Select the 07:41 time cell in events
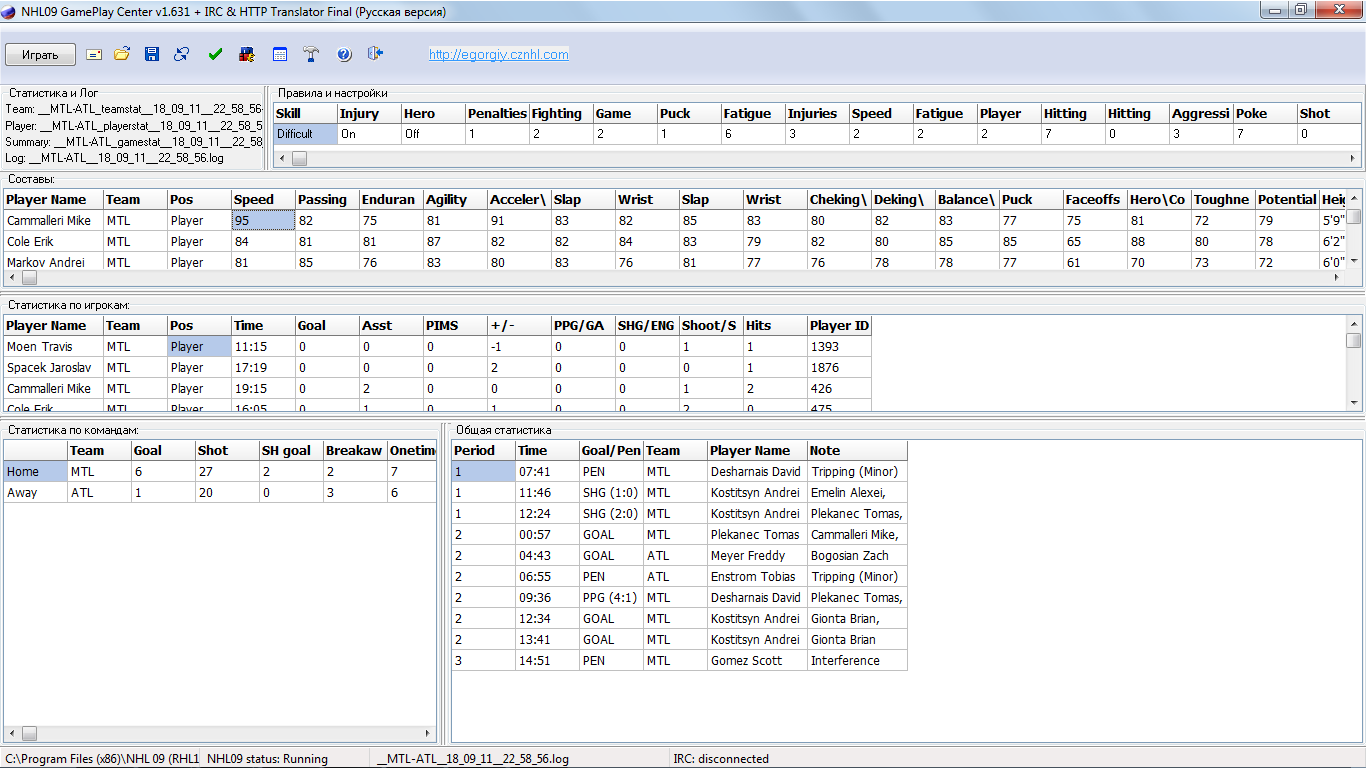Viewport: 1366px width, 768px height. (547, 471)
